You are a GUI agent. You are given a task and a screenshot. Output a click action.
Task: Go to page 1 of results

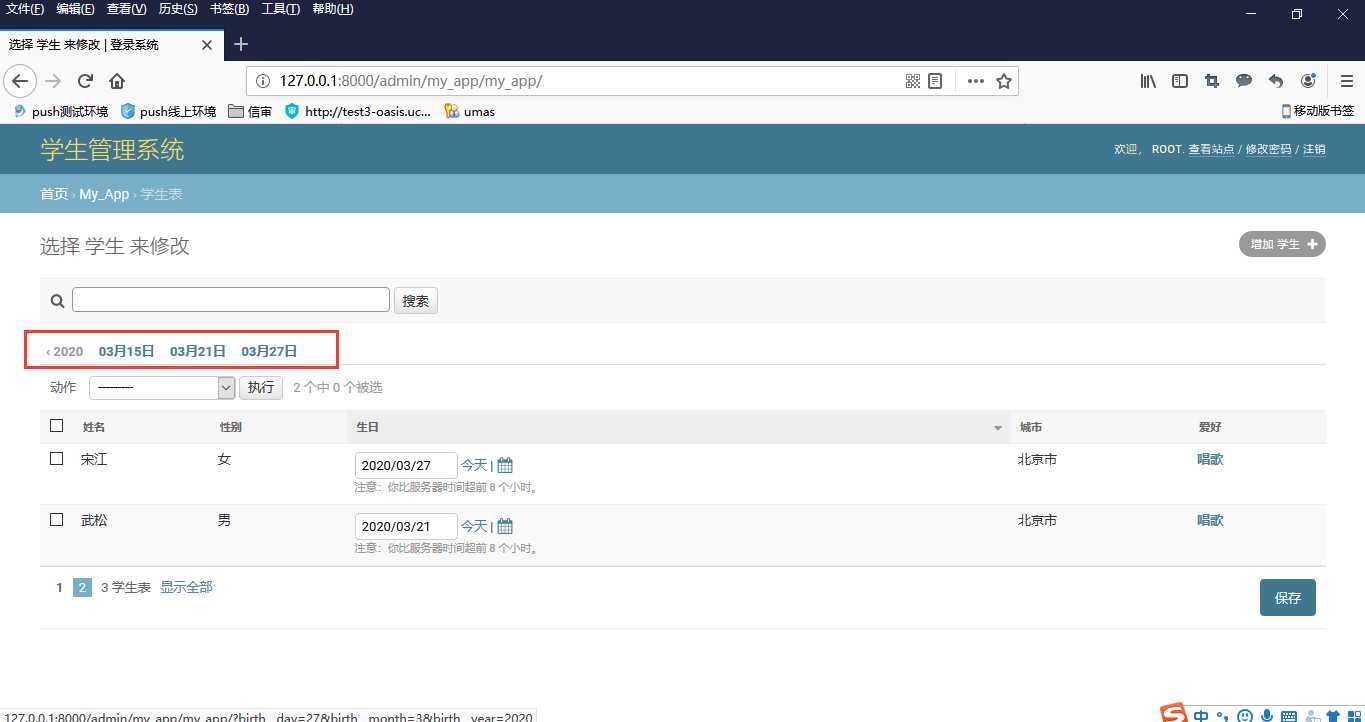pyautogui.click(x=59, y=588)
